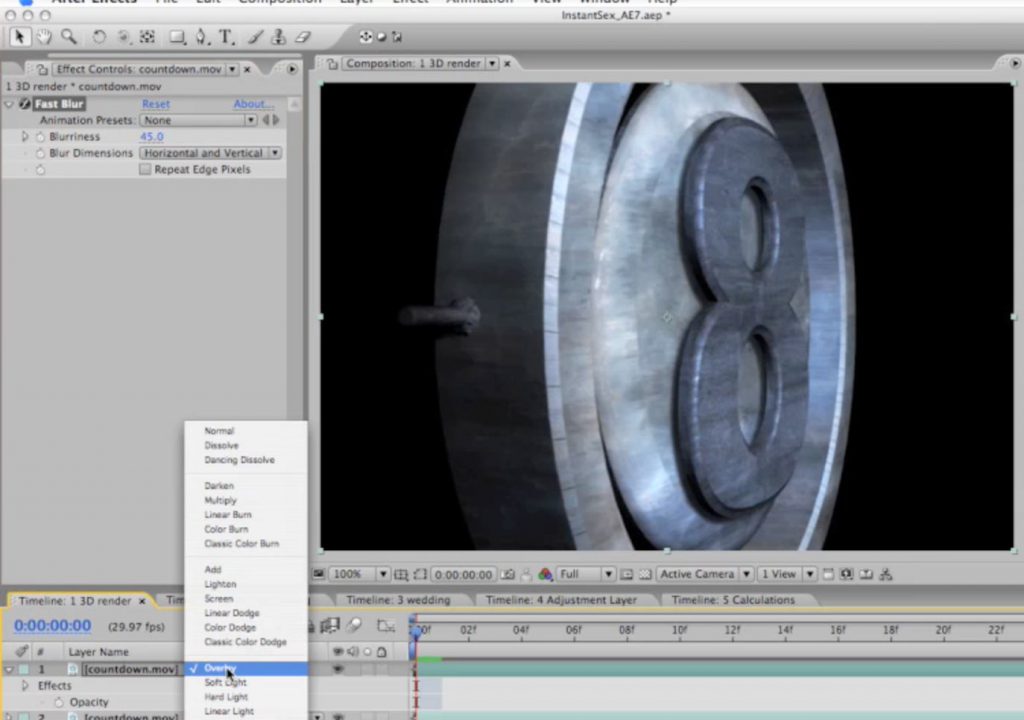This screenshot has width=1024, height=720.
Task: Click the About link for Fast Blur
Action: click(253, 104)
